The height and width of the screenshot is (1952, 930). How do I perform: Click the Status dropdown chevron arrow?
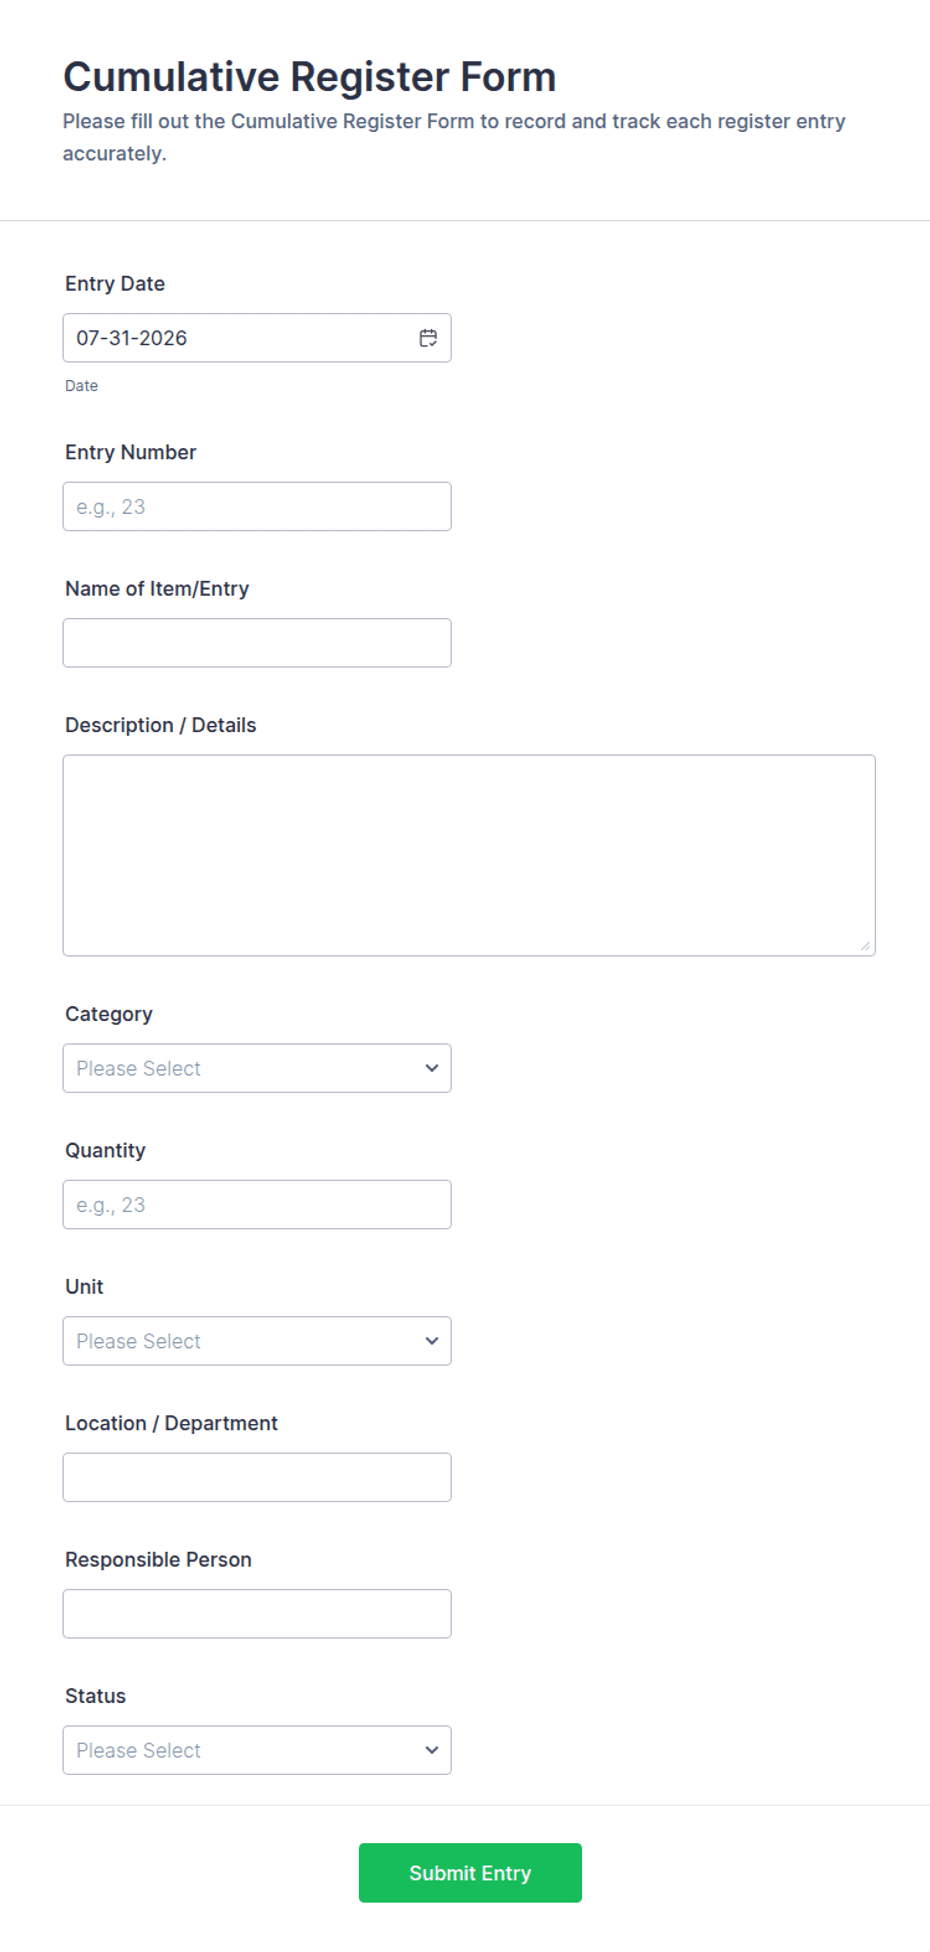click(x=432, y=1751)
